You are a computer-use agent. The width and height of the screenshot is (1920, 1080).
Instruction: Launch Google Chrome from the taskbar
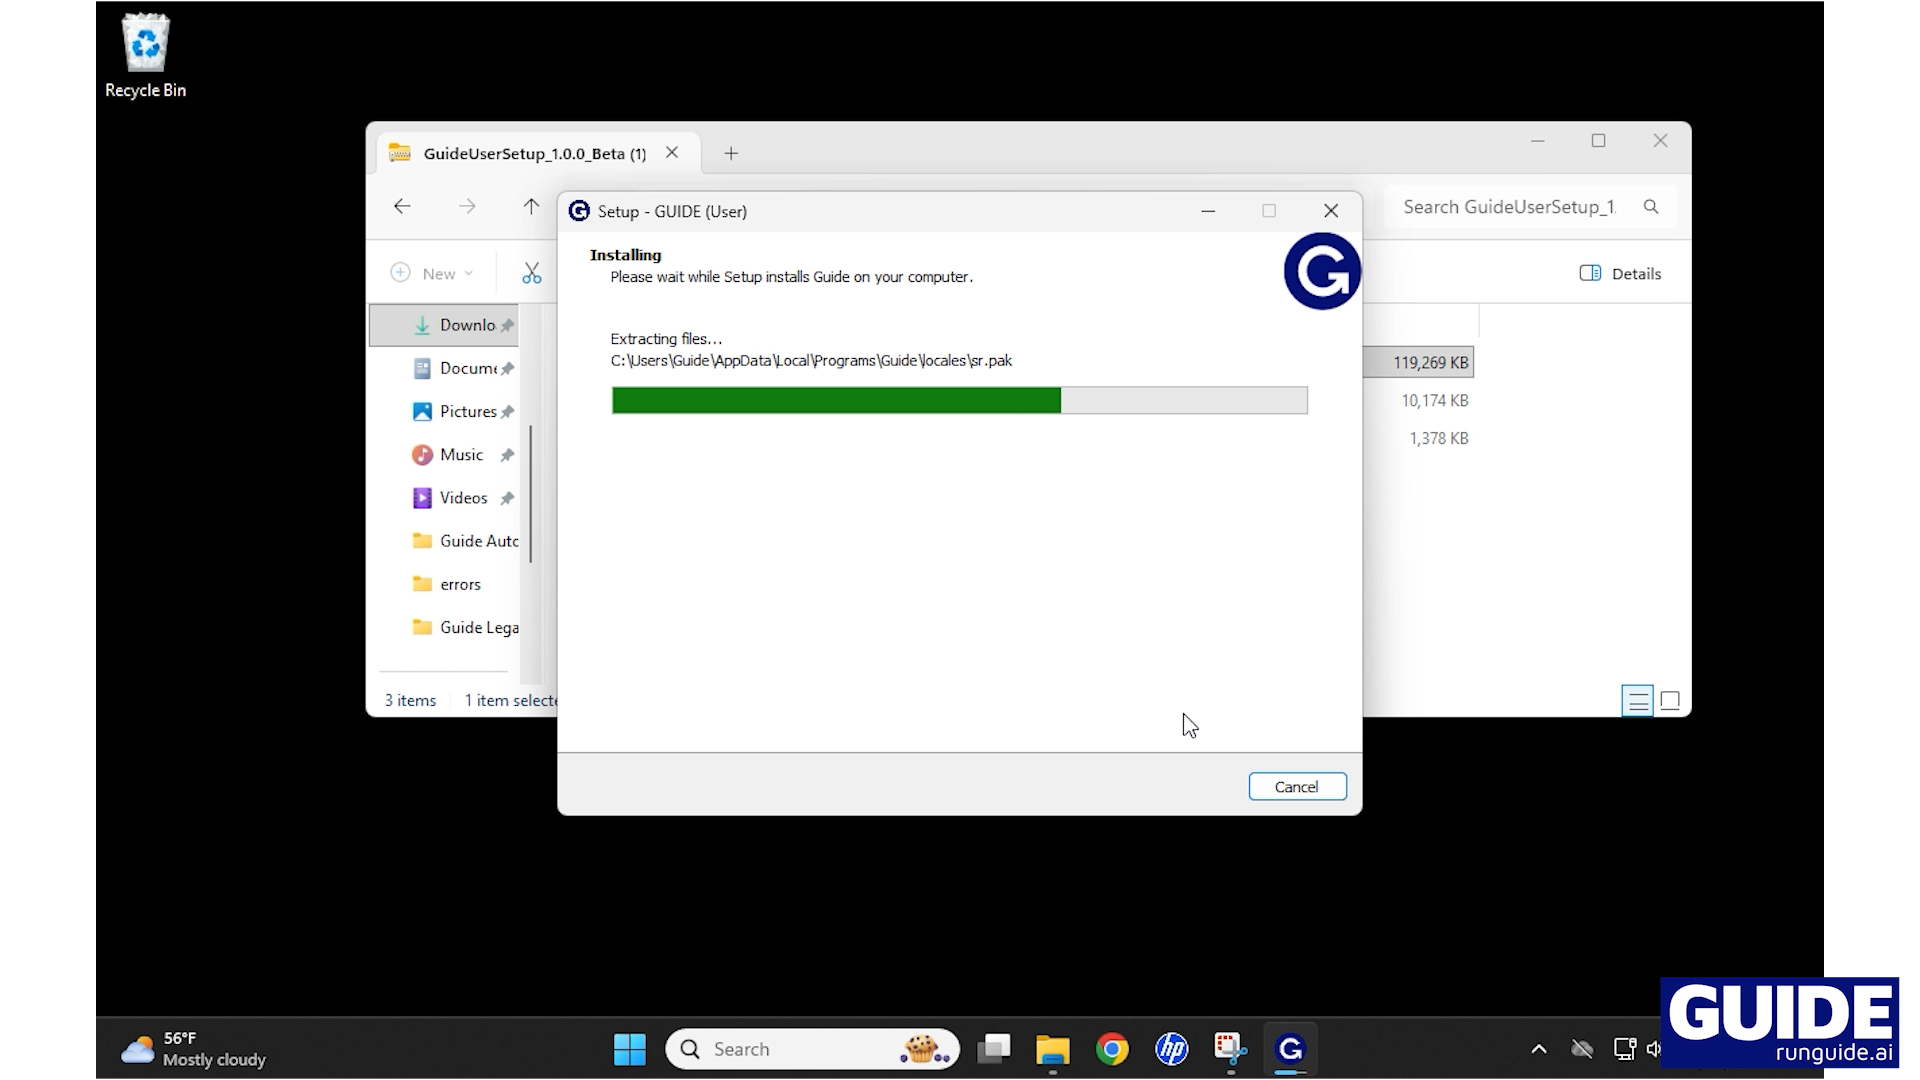1112,1049
